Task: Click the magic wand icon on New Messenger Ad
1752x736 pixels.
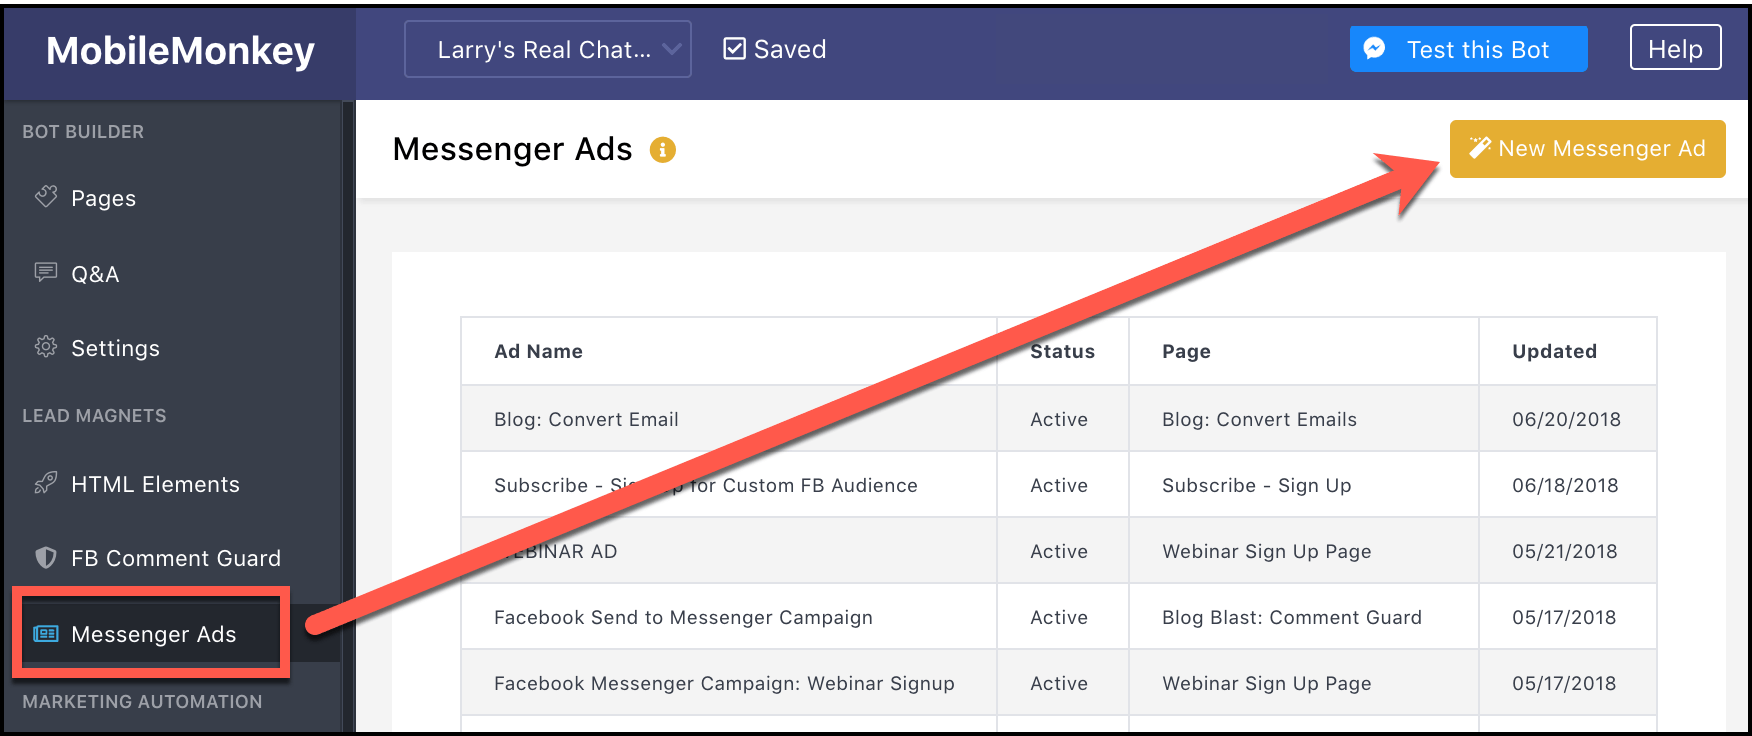Action: 1480,148
